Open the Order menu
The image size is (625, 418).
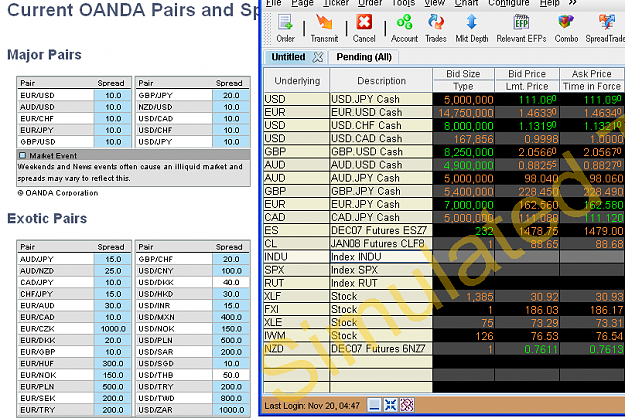click(370, 3)
